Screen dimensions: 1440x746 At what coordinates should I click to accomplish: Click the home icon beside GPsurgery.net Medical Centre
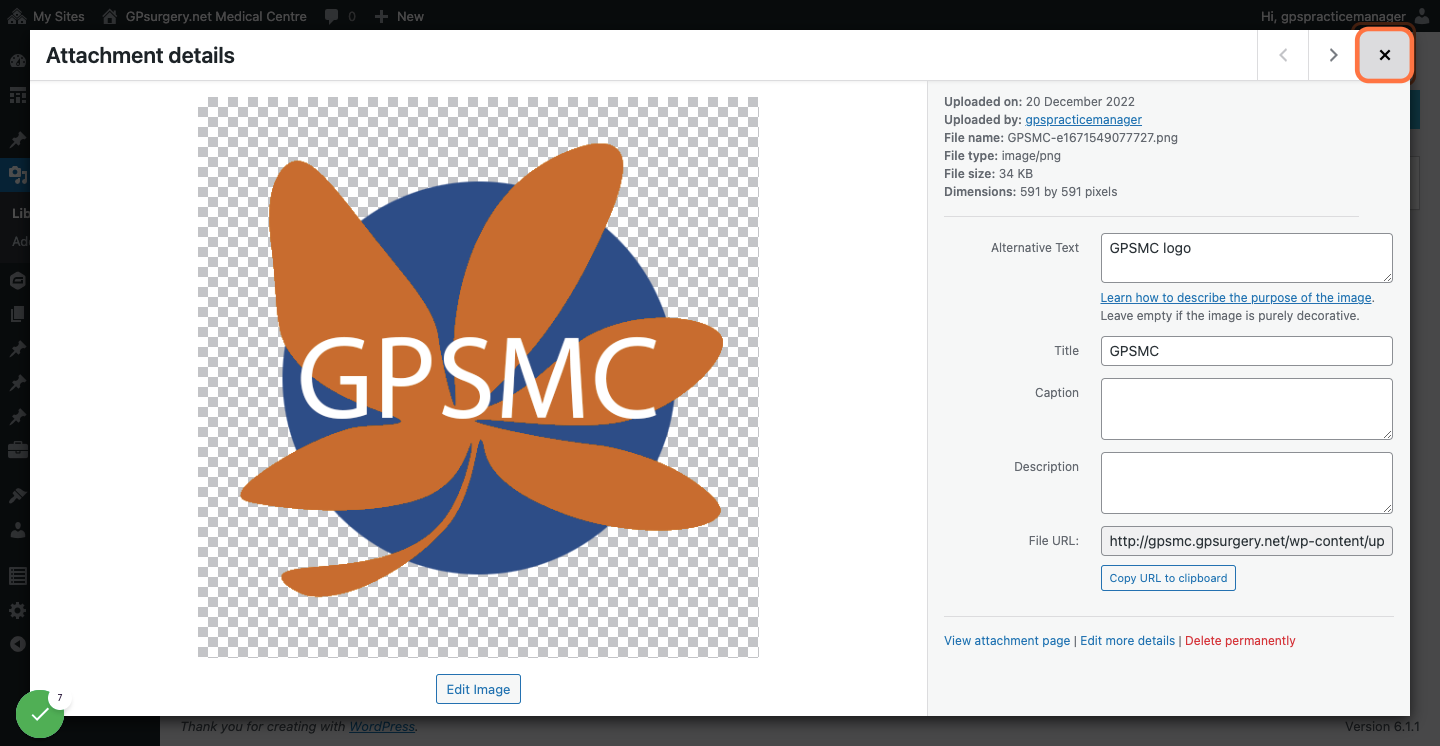[x=111, y=16]
